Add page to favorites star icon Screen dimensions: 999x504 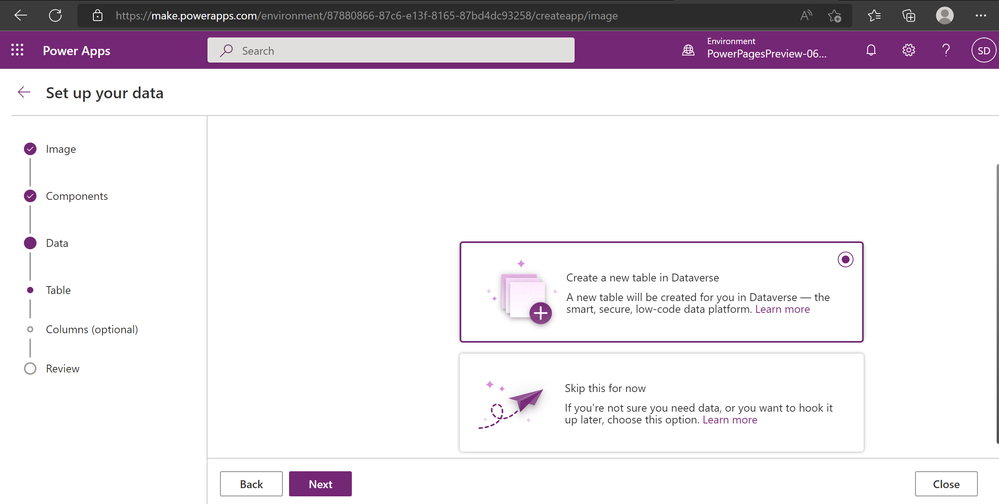[x=835, y=15]
